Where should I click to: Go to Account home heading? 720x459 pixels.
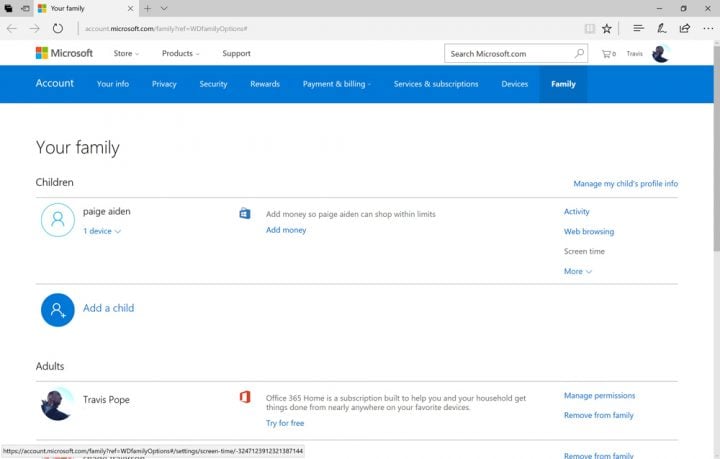(x=55, y=83)
